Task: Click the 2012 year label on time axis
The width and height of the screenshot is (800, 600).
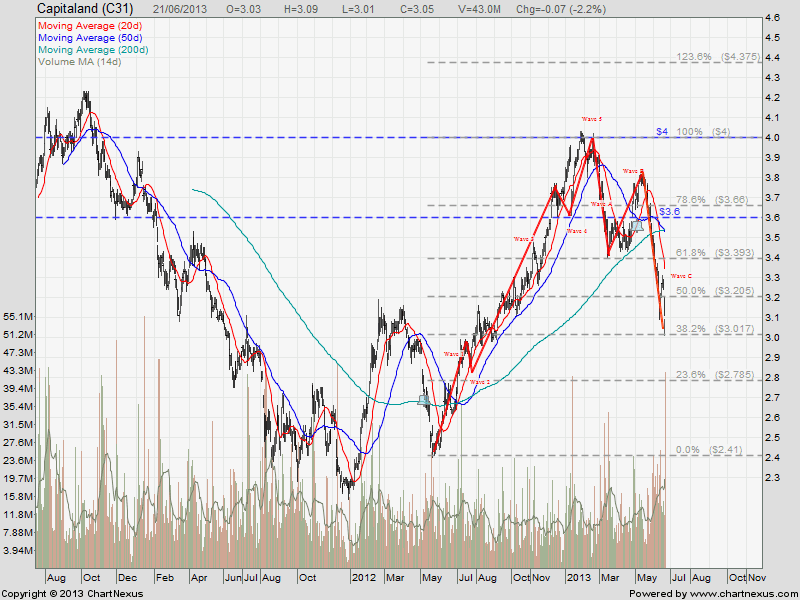Action: (x=363, y=578)
